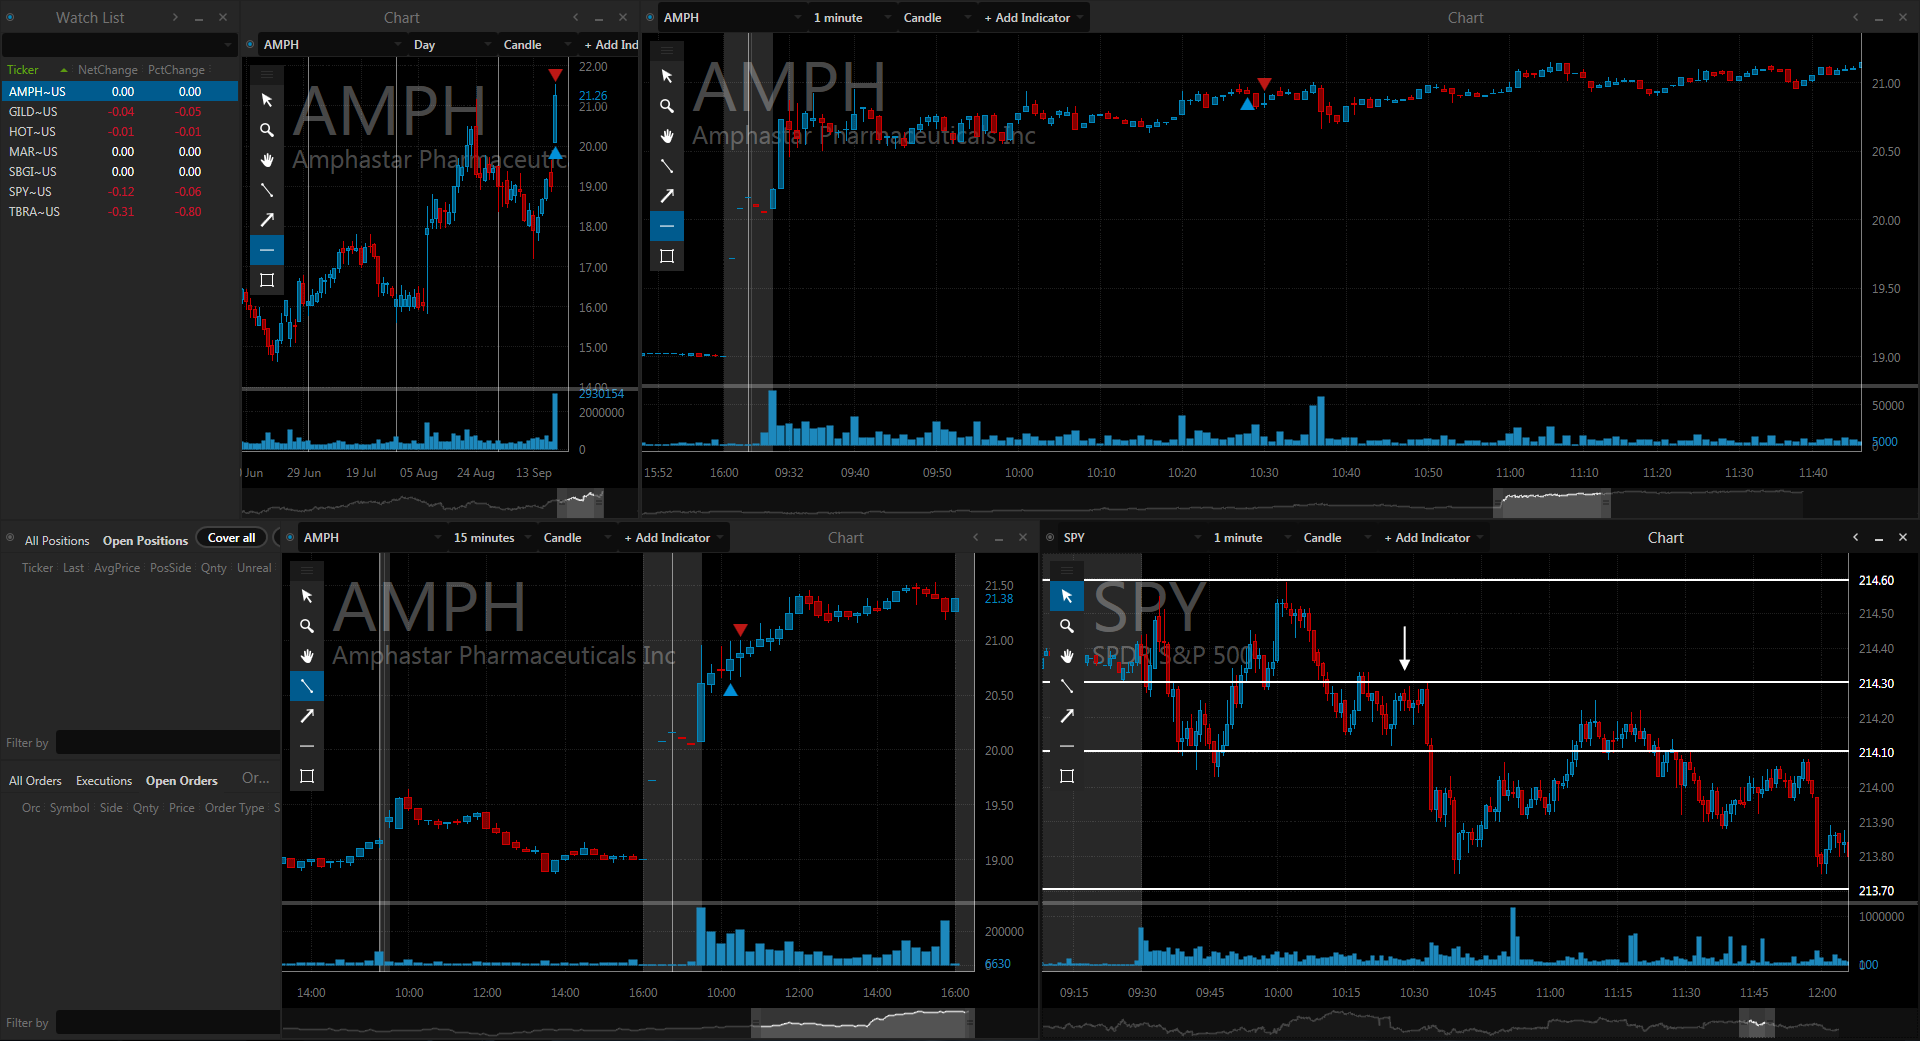Select horizontal line tool in SPY chart

point(1067,746)
